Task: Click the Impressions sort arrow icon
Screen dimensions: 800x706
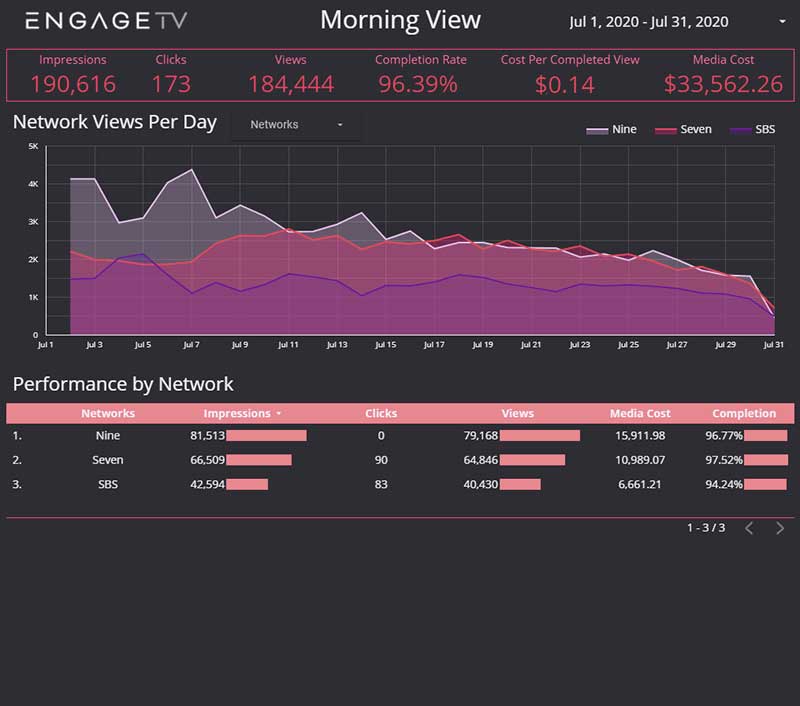Action: 279,414
